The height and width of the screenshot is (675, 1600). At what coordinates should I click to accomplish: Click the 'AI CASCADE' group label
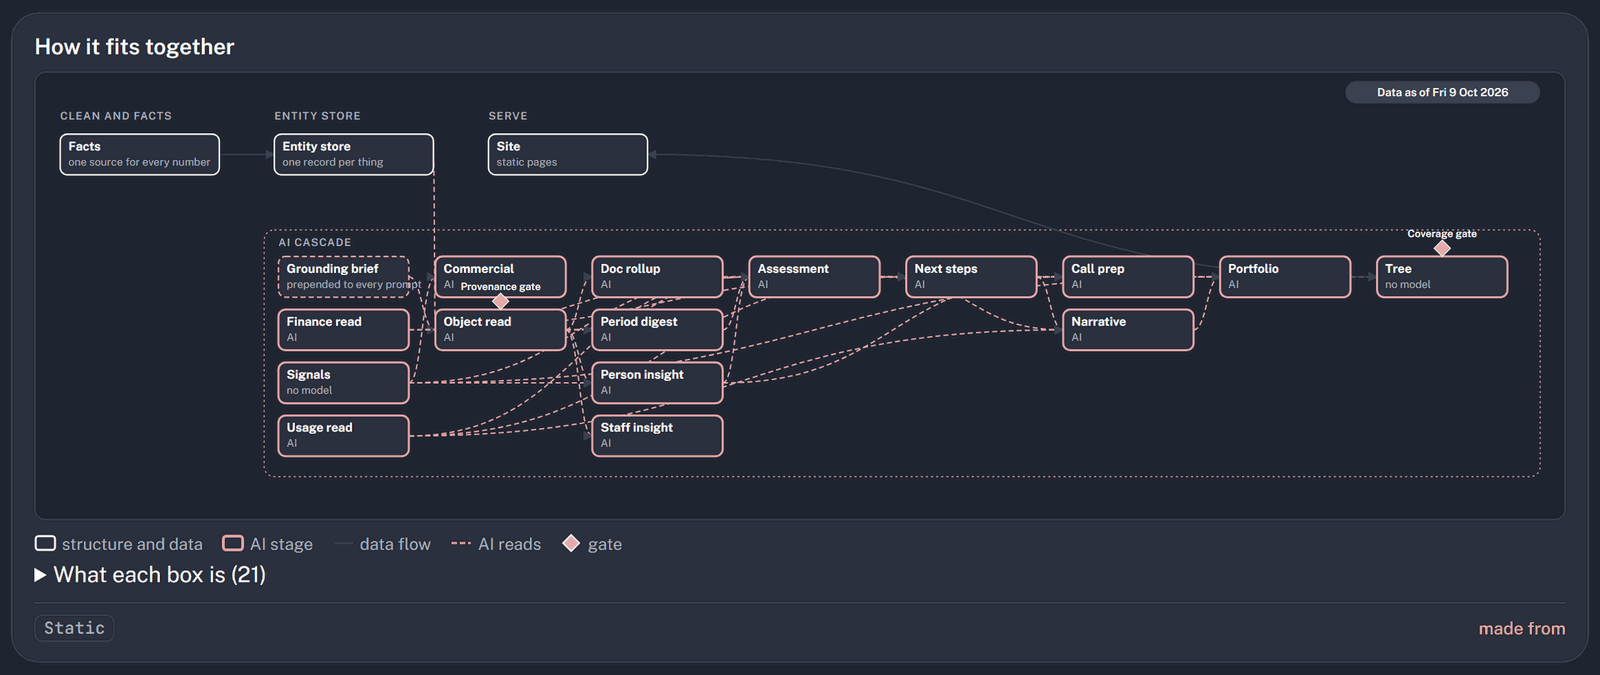(x=315, y=243)
